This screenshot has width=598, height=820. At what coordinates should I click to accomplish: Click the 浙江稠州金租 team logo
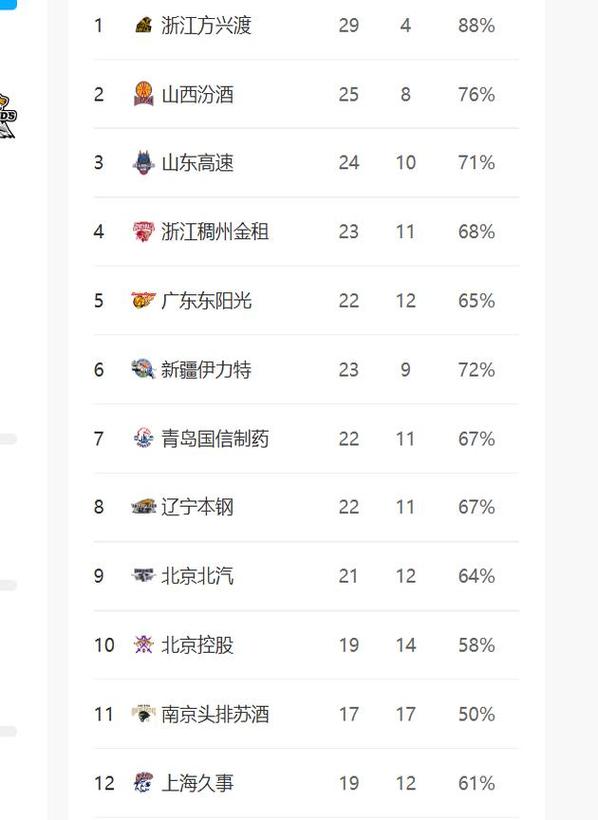pyautogui.click(x=141, y=231)
